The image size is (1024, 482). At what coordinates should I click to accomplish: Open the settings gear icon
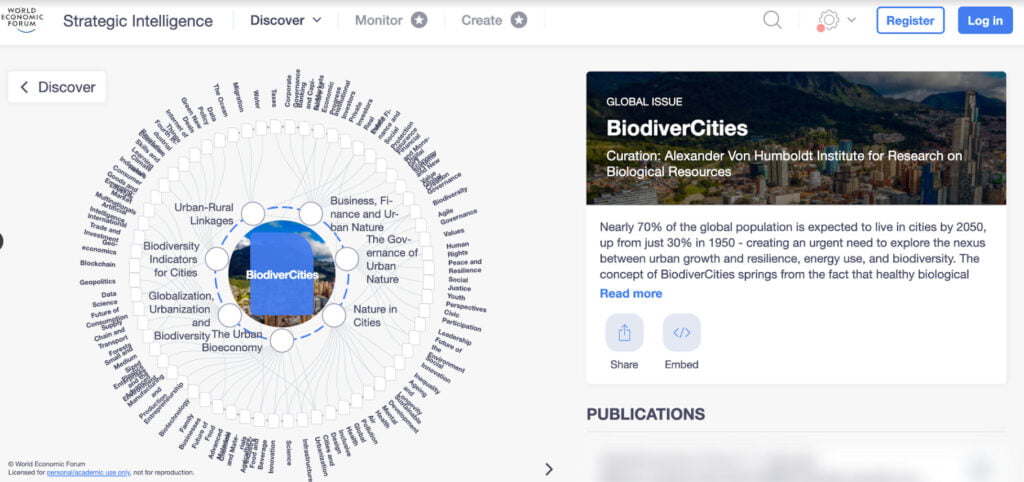pos(828,20)
